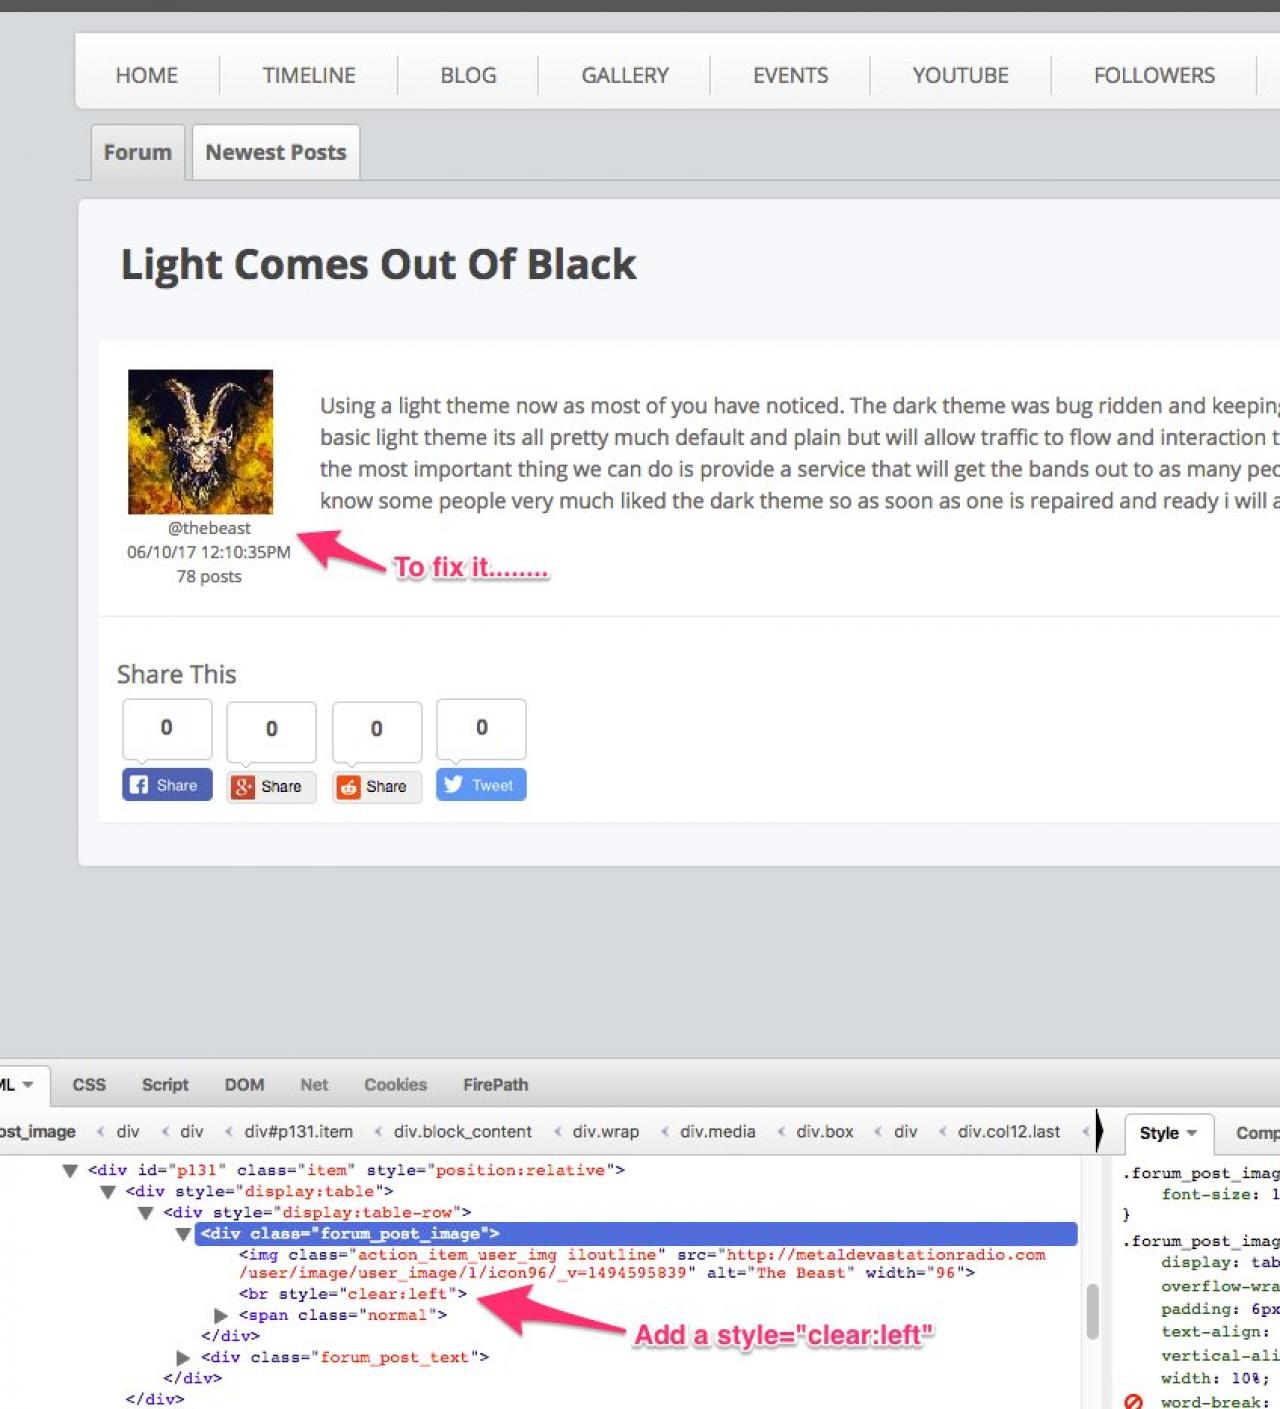Viewport: 1280px width, 1409px height.
Task: Collapse the display:table-row div node
Action: [146, 1213]
